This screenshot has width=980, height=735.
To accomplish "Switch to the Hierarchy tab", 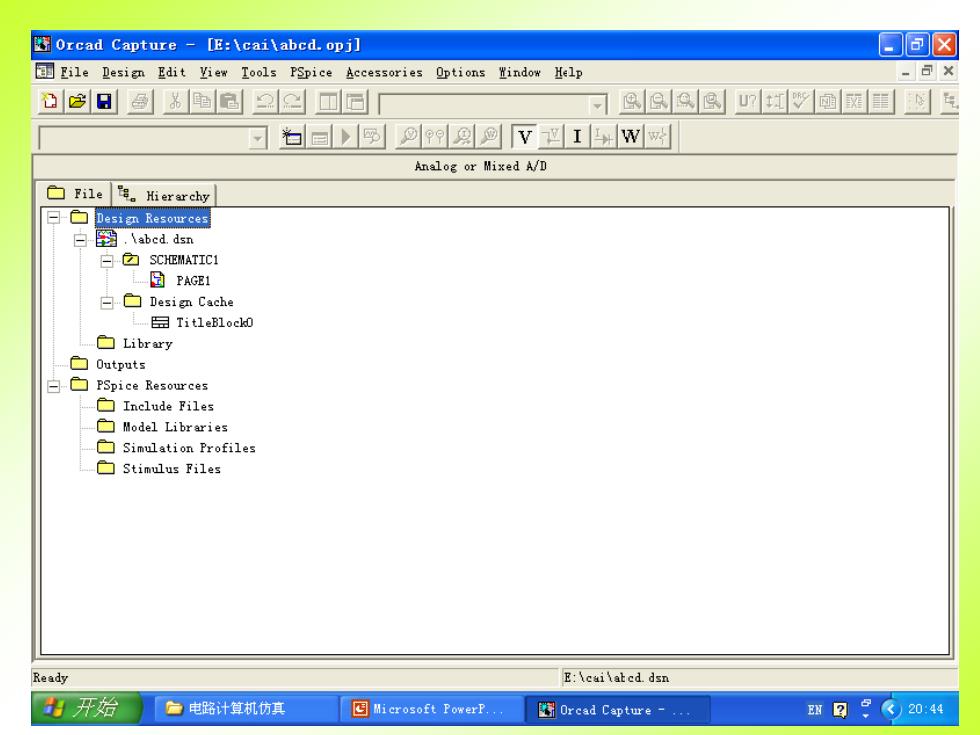I will tap(164, 195).
